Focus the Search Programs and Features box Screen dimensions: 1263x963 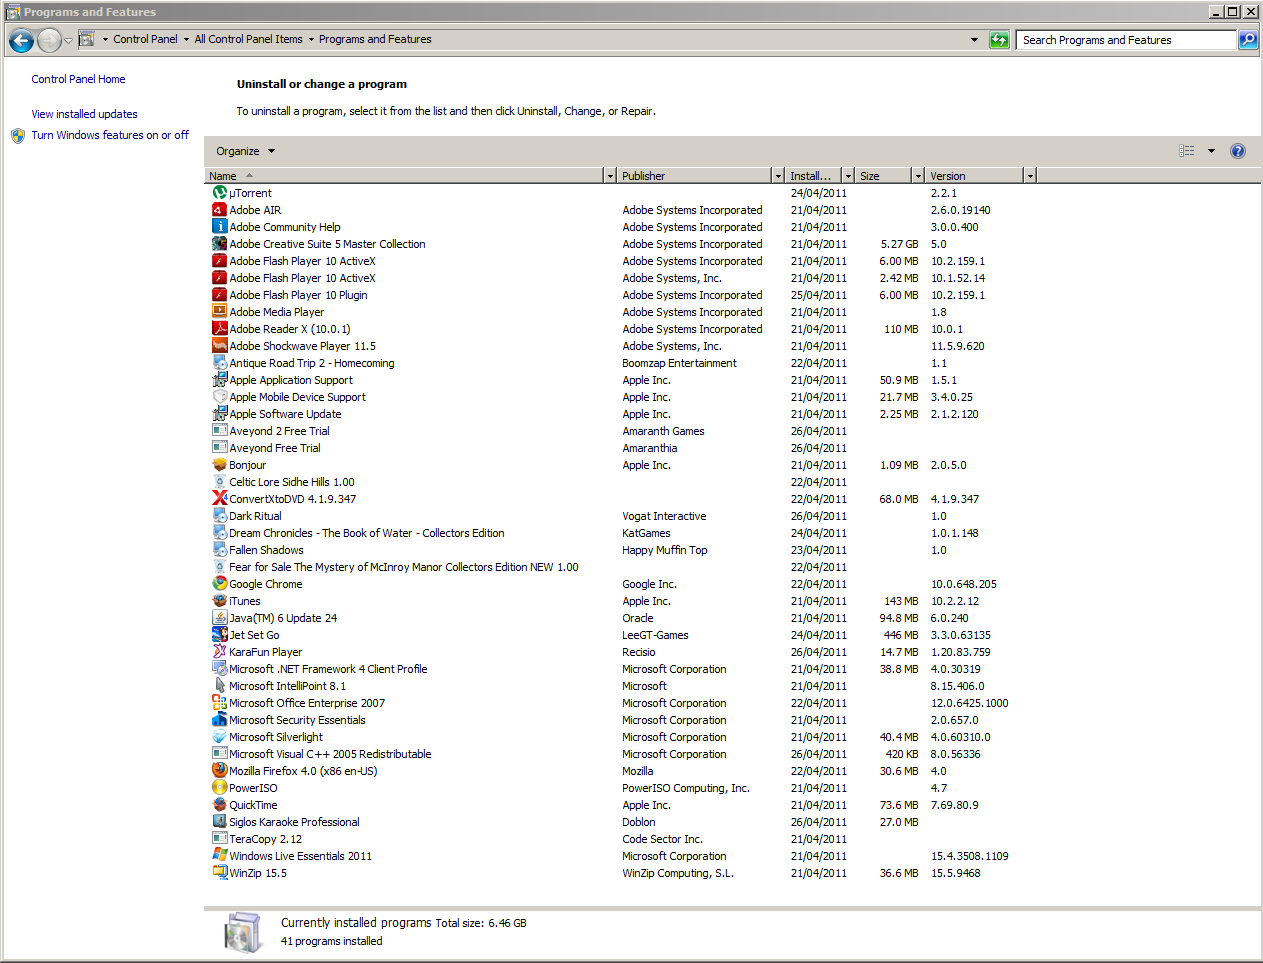1126,40
